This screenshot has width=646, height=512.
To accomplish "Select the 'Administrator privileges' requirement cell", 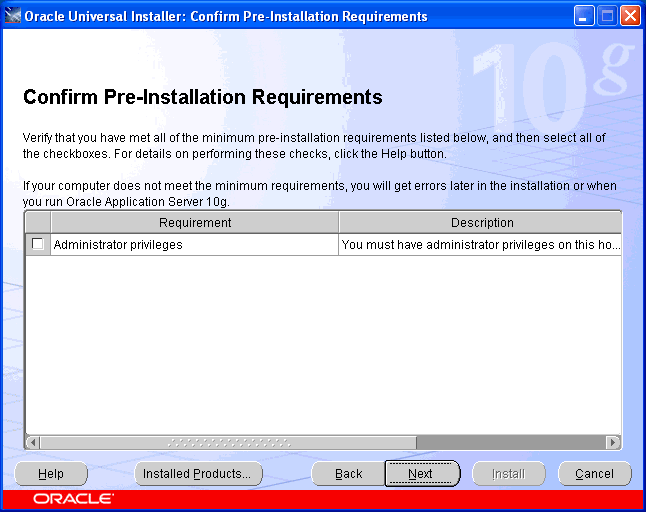I will [194, 245].
